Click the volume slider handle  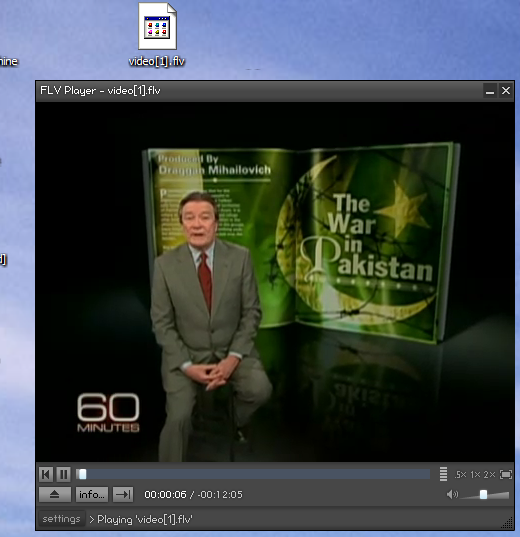pyautogui.click(x=483, y=494)
